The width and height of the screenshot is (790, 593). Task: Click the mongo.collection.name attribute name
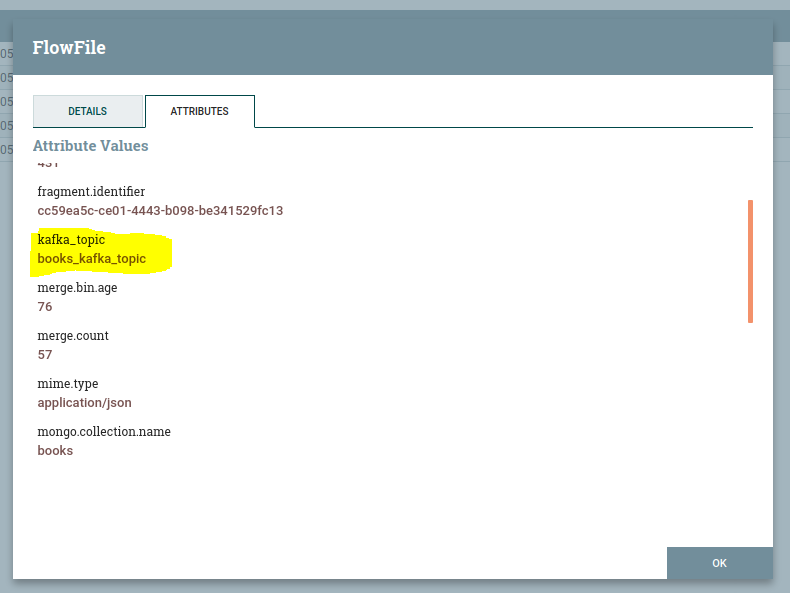pyautogui.click(x=104, y=431)
